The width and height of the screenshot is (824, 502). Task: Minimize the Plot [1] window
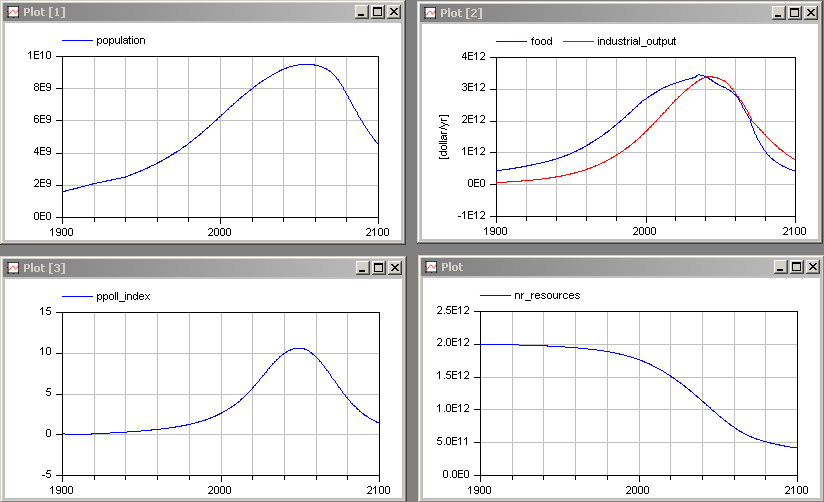click(362, 12)
